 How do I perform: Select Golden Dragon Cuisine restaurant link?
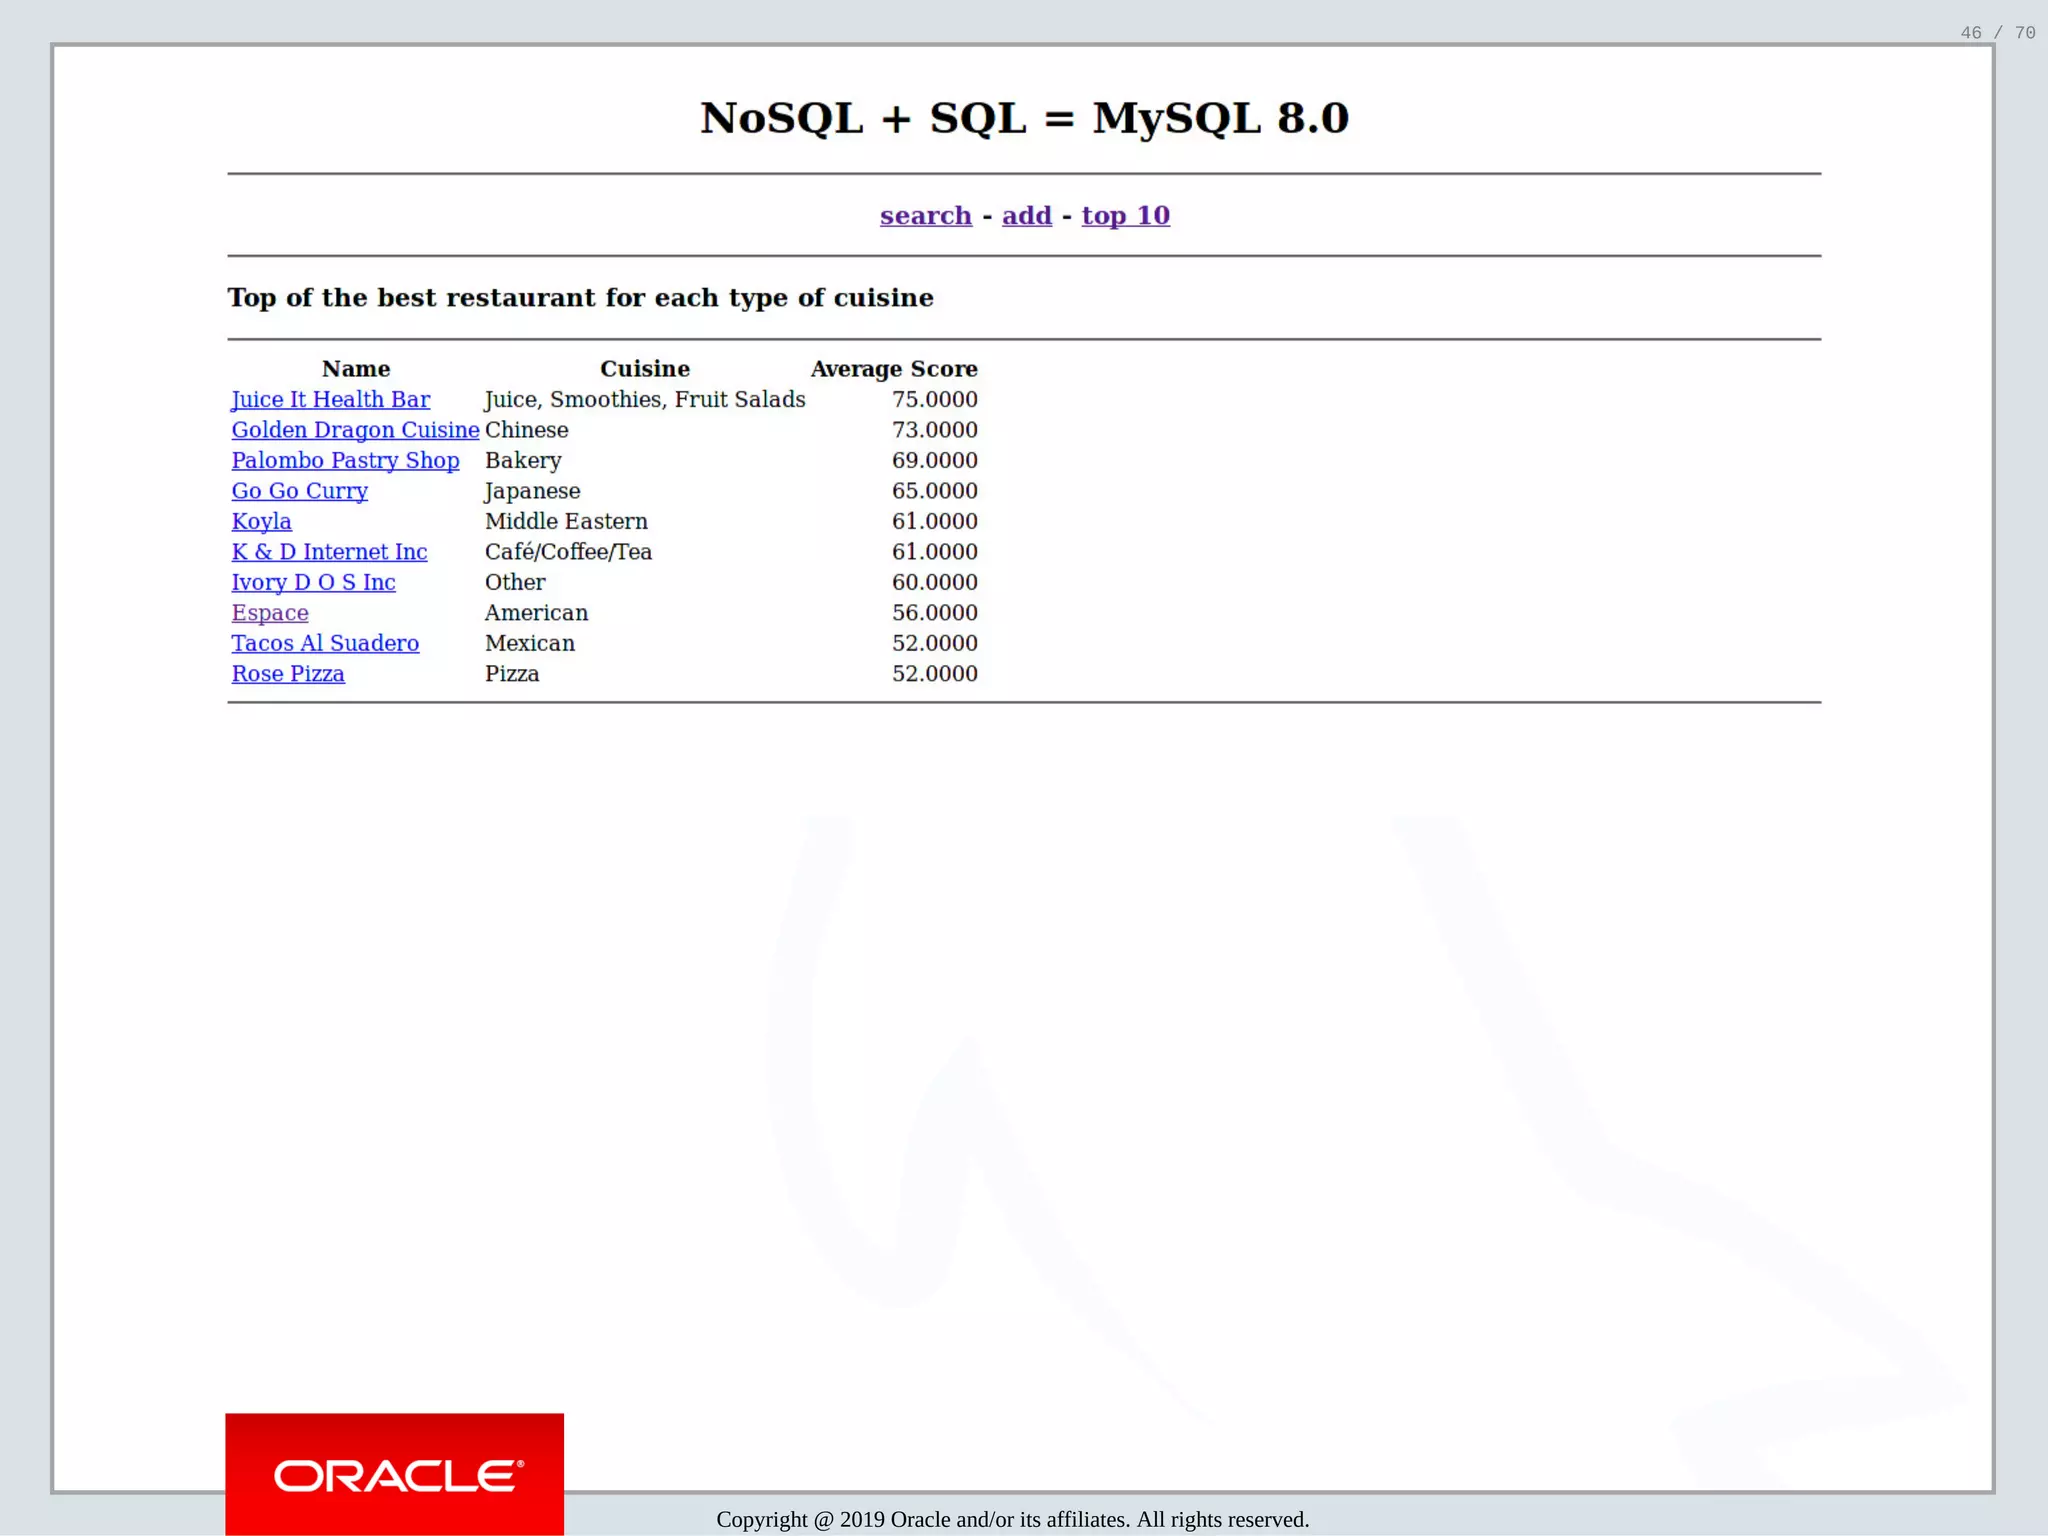point(355,430)
